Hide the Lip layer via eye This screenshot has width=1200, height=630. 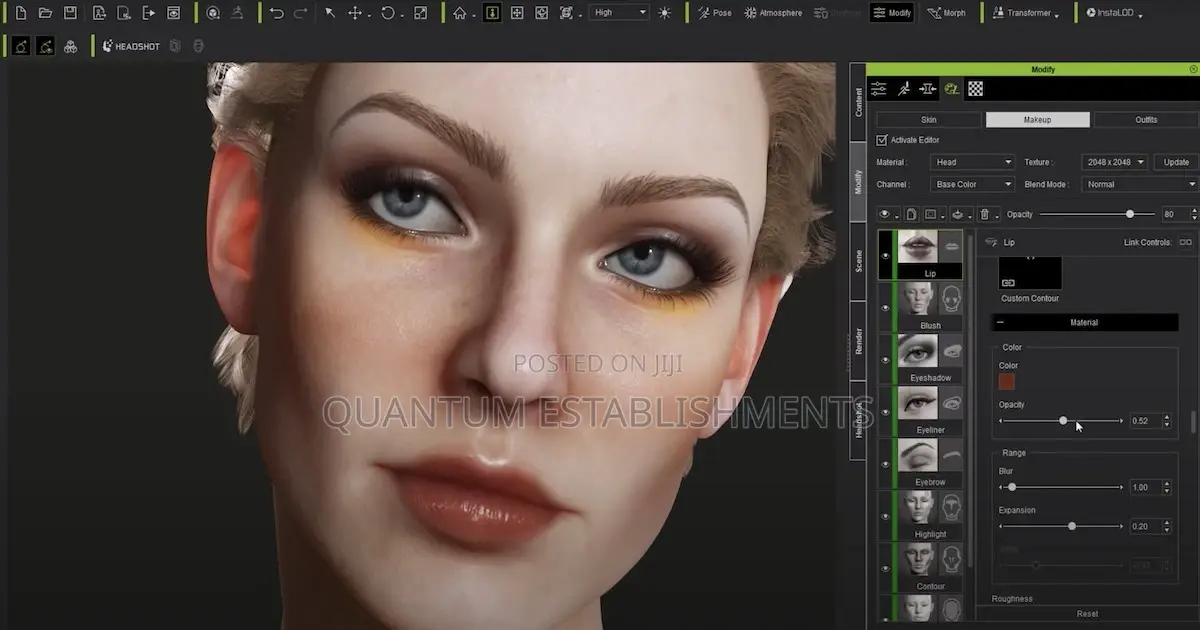pos(885,256)
